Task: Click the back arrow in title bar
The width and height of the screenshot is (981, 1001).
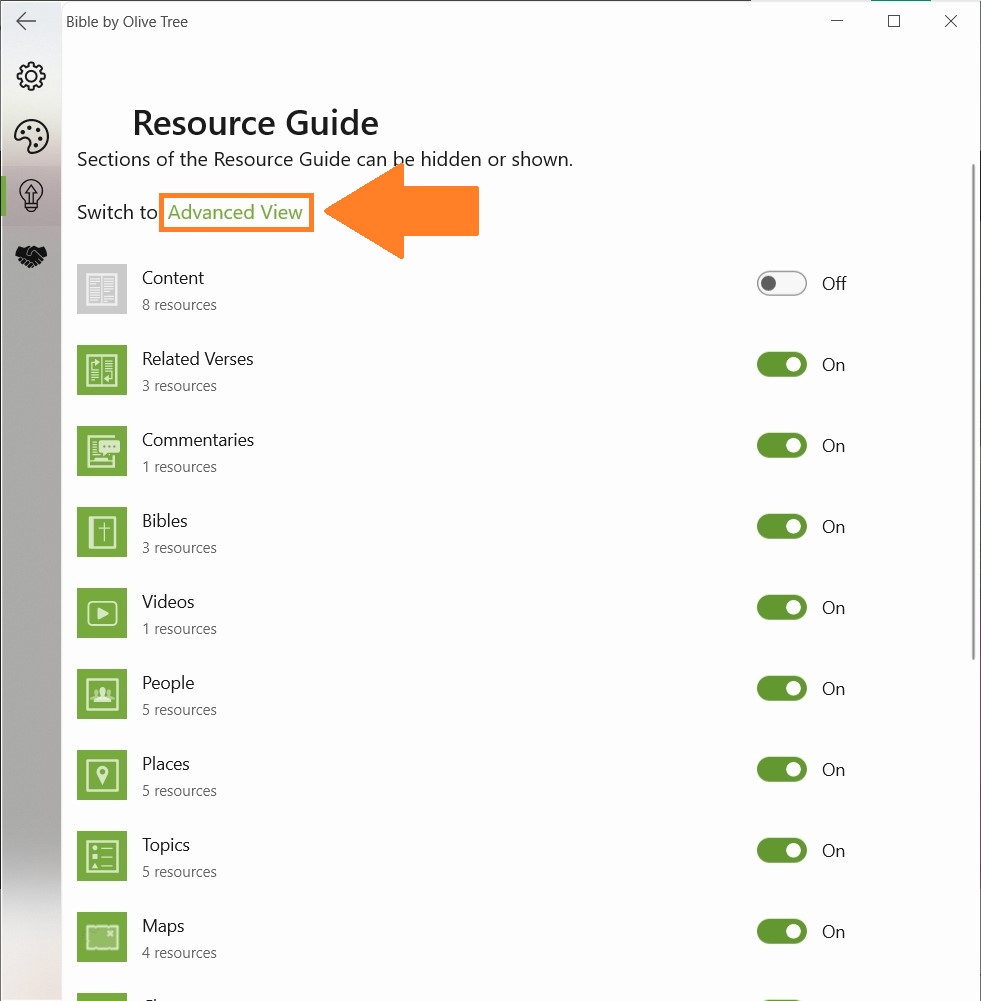Action: pos(26,21)
